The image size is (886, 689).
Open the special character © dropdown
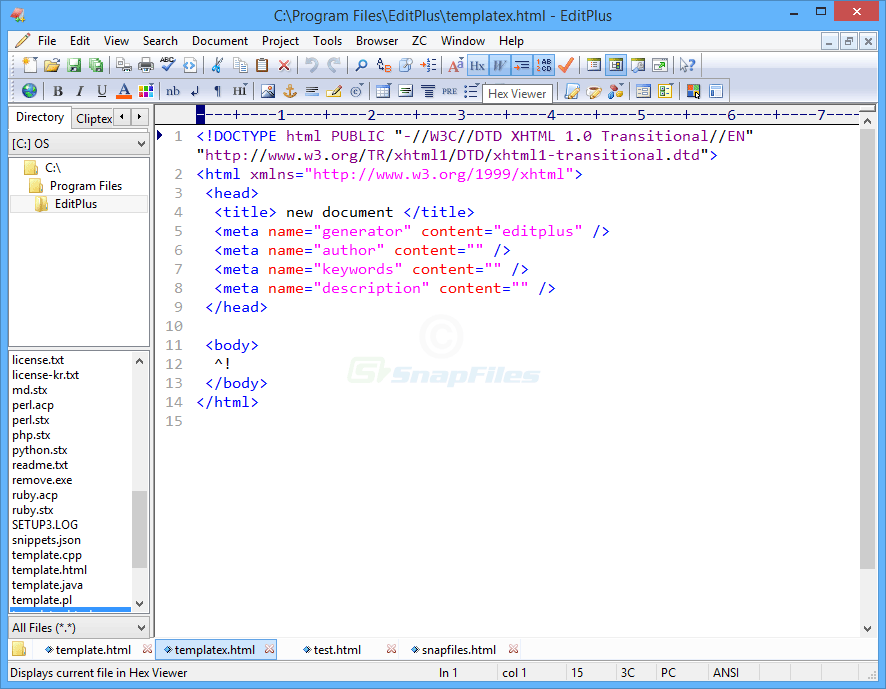[356, 91]
